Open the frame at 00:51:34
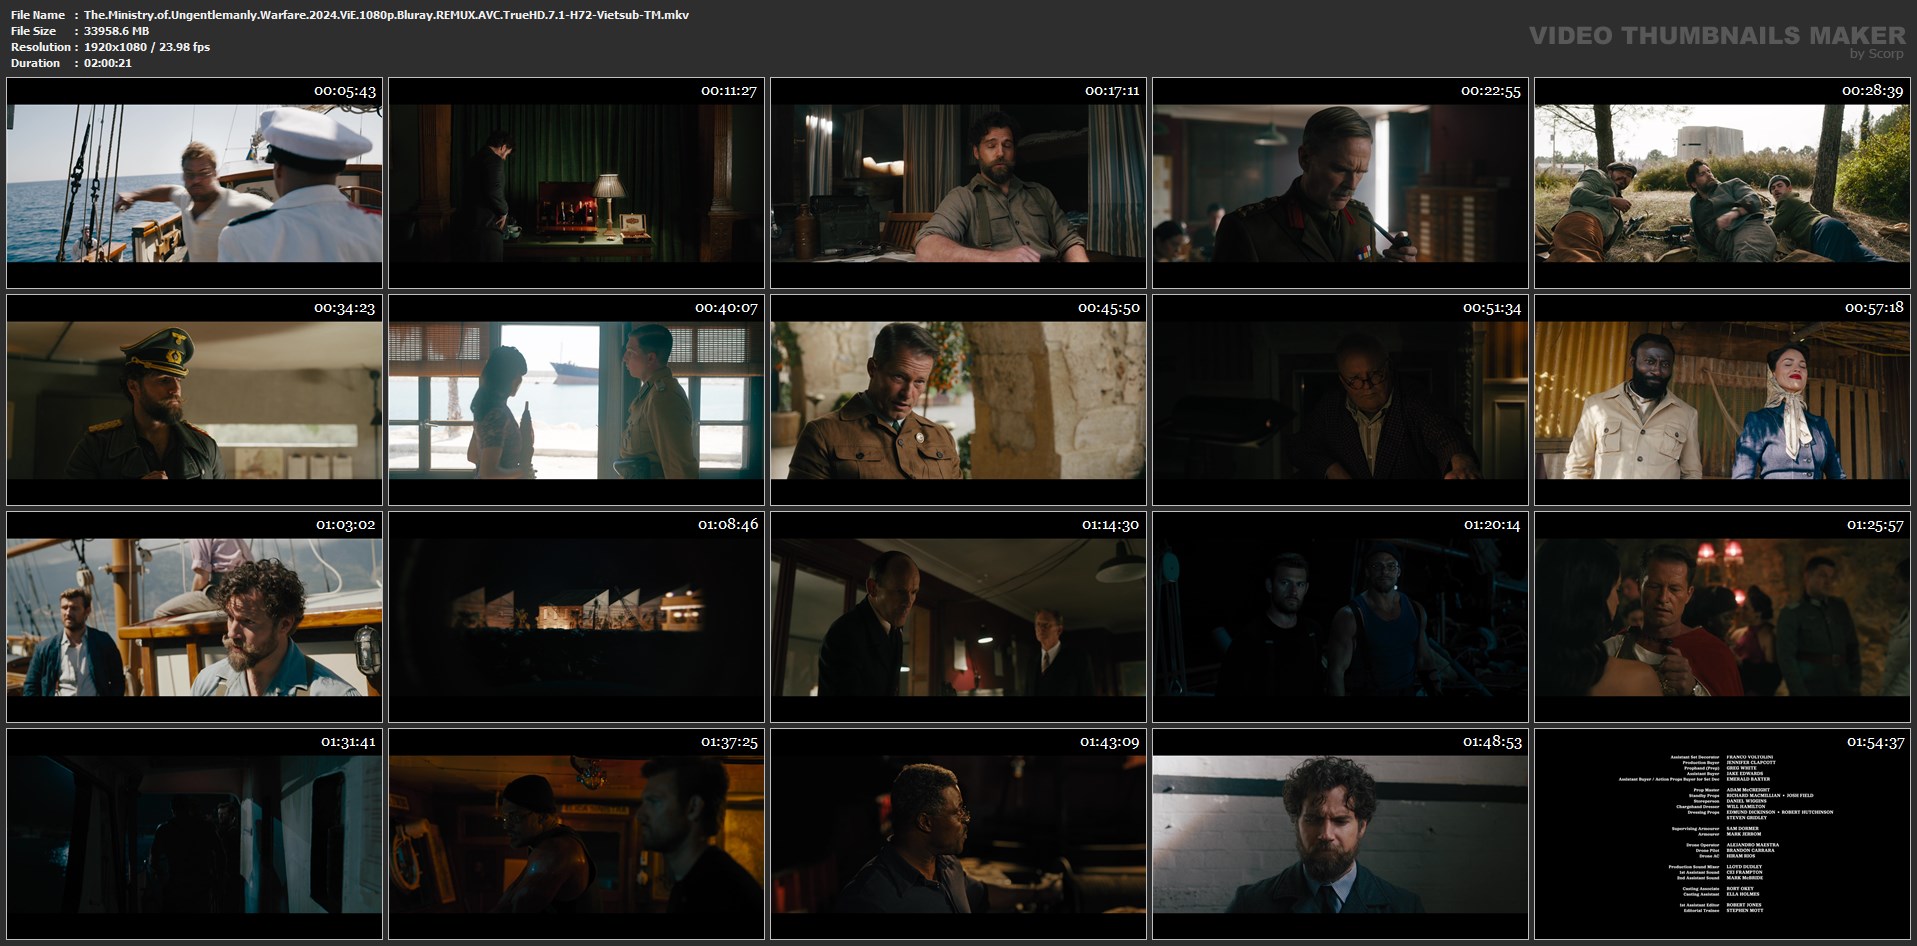This screenshot has width=1917, height=946. coord(1340,400)
